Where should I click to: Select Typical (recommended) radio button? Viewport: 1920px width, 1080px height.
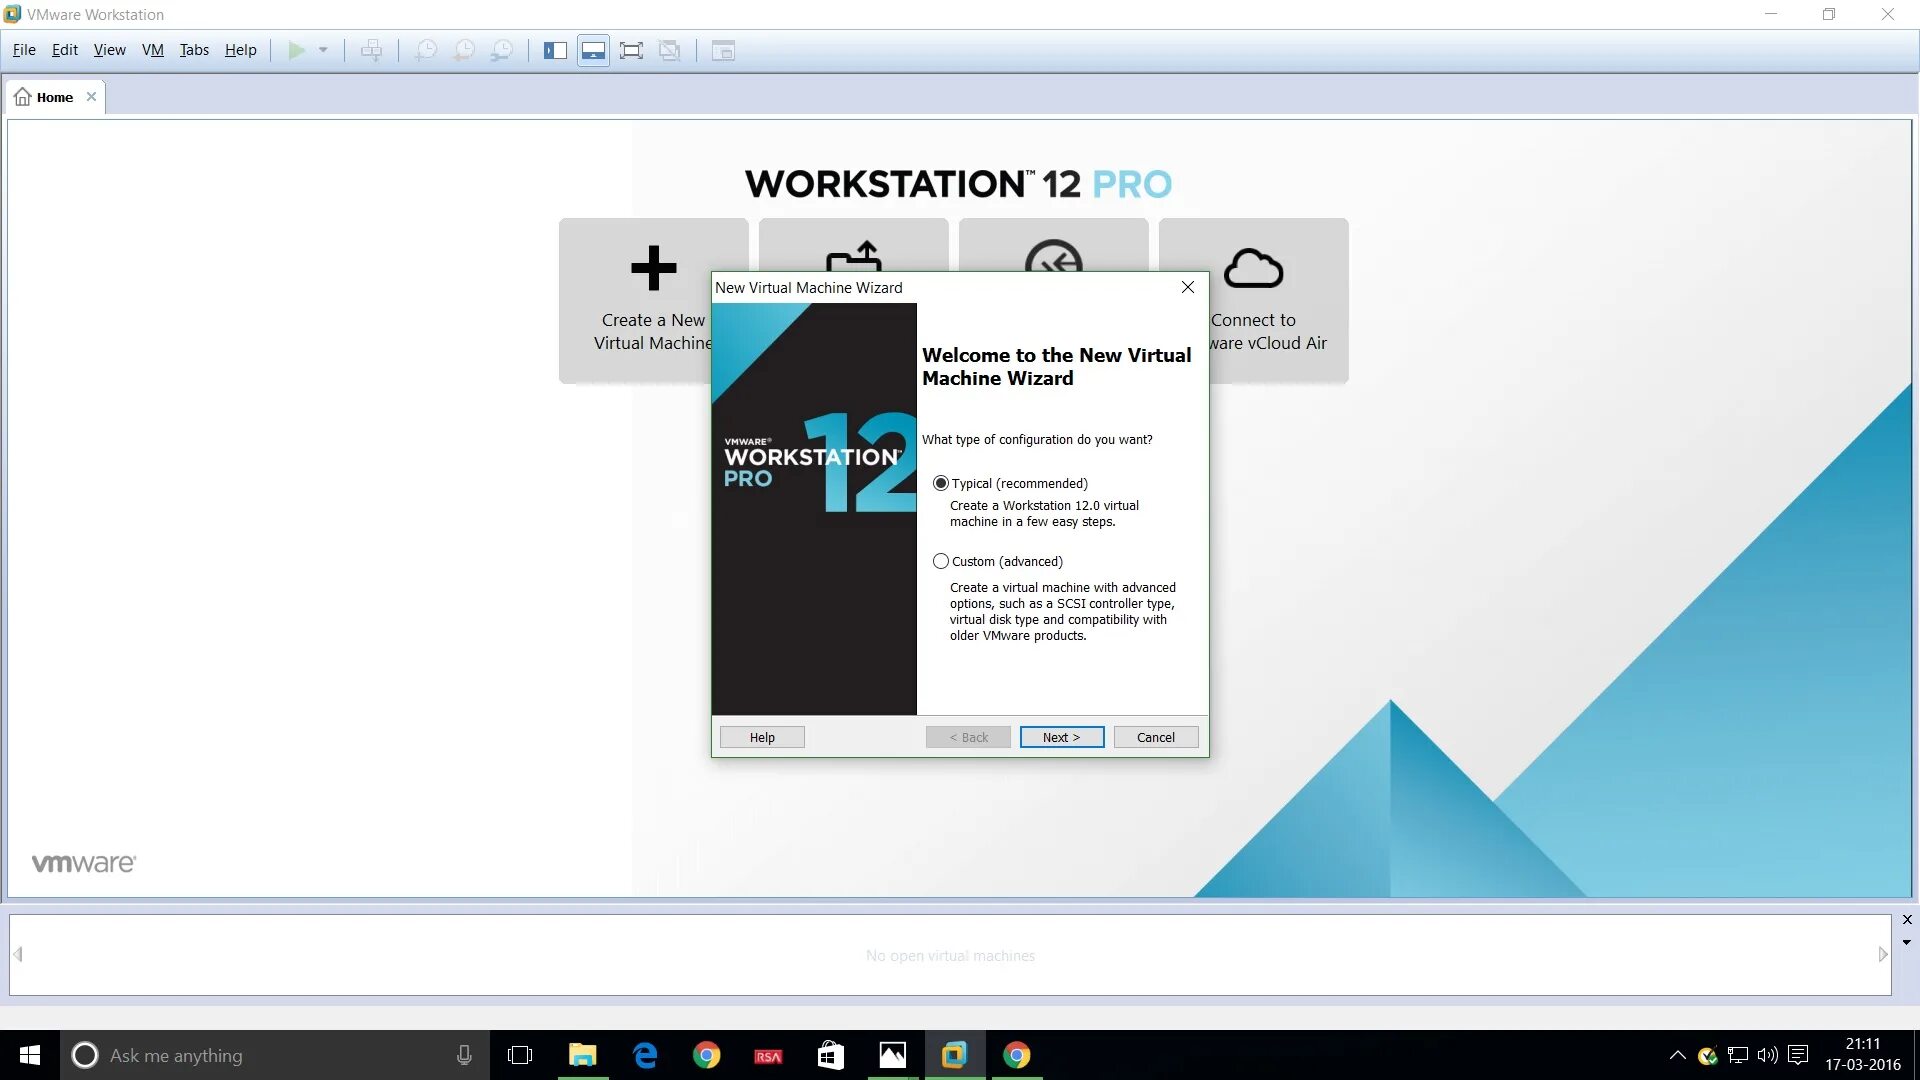click(940, 483)
